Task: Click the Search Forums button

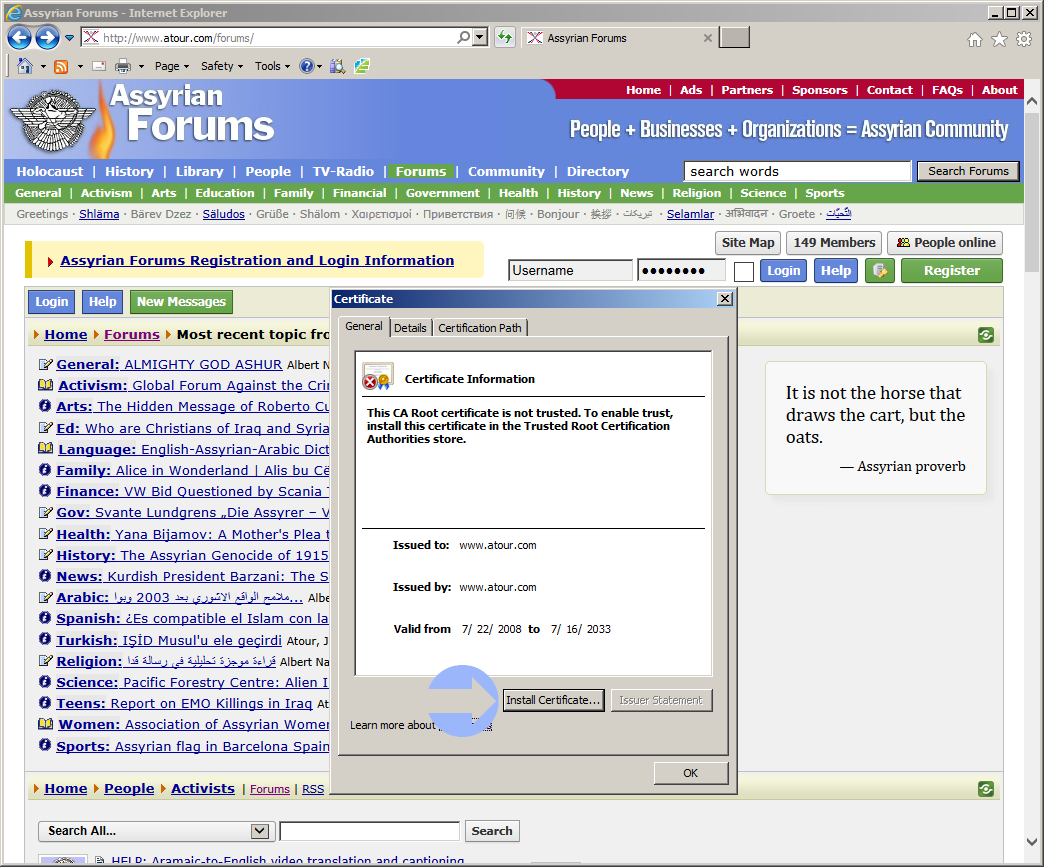Action: click(968, 171)
